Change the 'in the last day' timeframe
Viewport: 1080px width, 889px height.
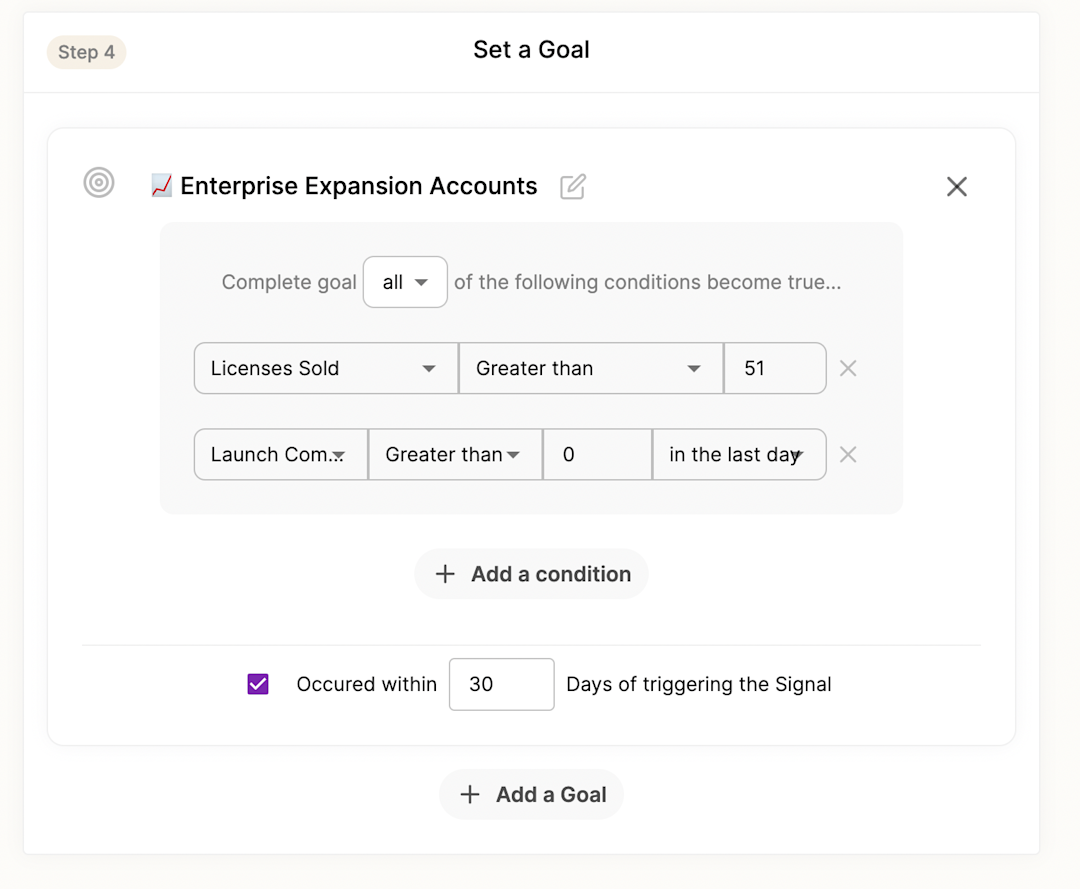pos(738,455)
